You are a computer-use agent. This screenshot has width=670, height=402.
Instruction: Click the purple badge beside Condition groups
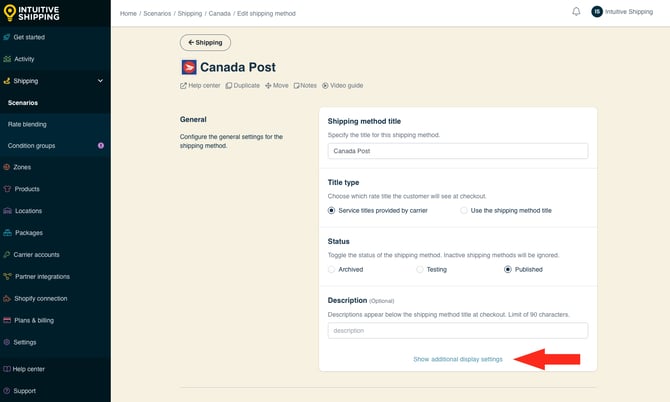(101, 146)
